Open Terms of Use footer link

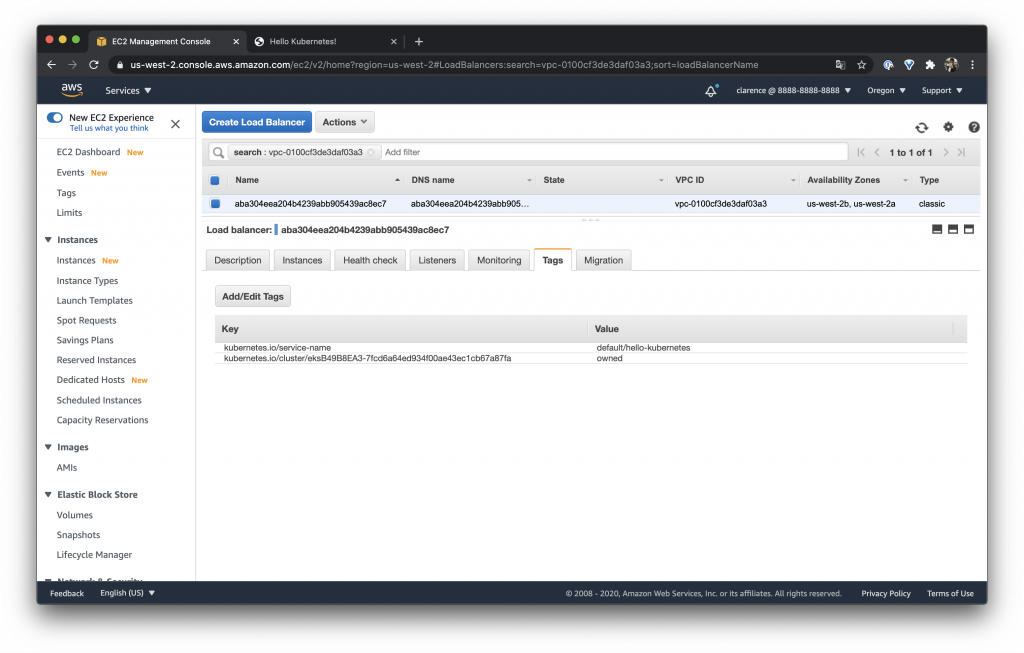click(x=950, y=594)
